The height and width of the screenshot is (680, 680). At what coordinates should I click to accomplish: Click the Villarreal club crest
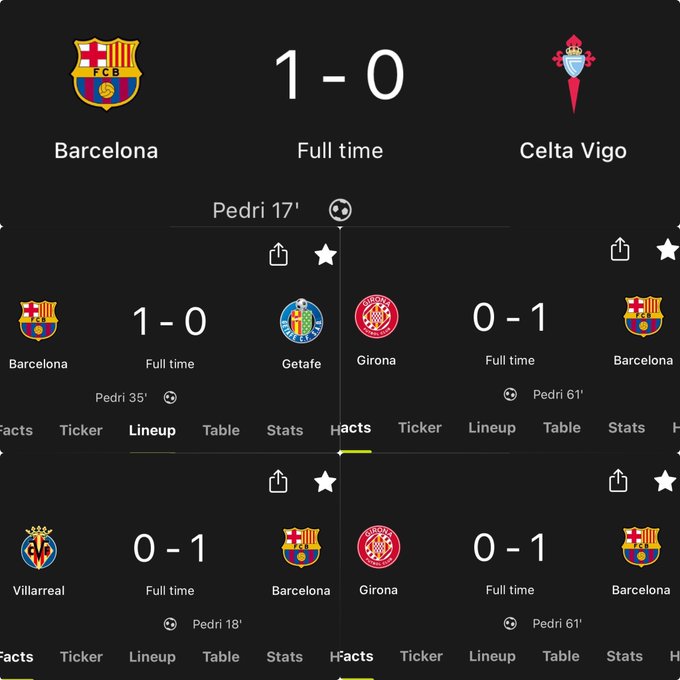click(39, 548)
